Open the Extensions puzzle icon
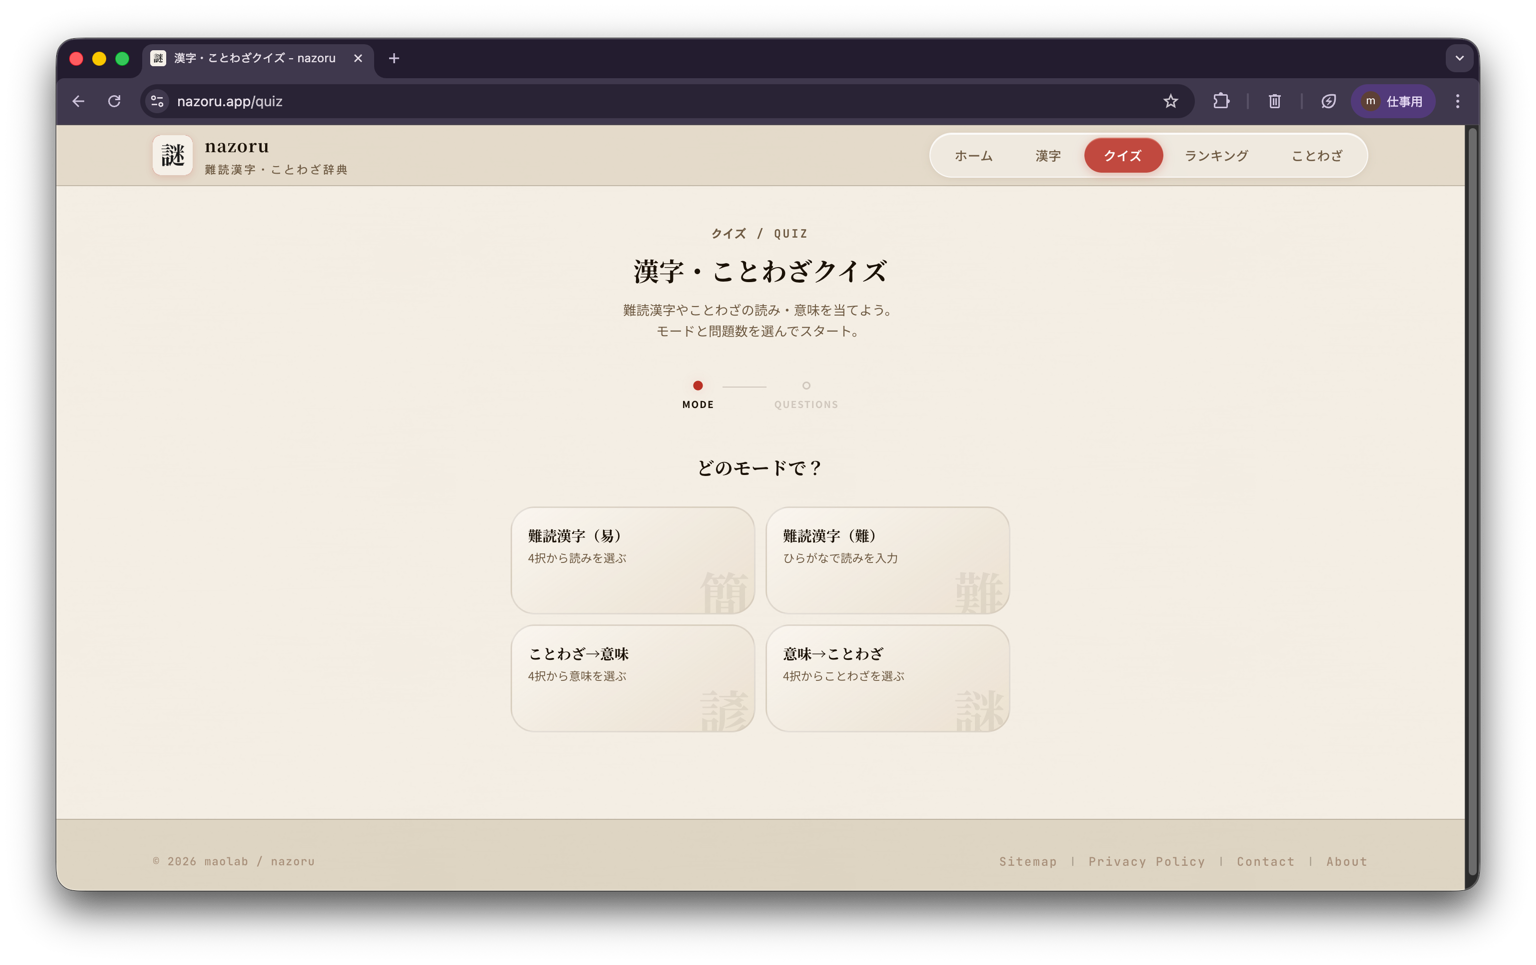The width and height of the screenshot is (1536, 965). 1221,101
